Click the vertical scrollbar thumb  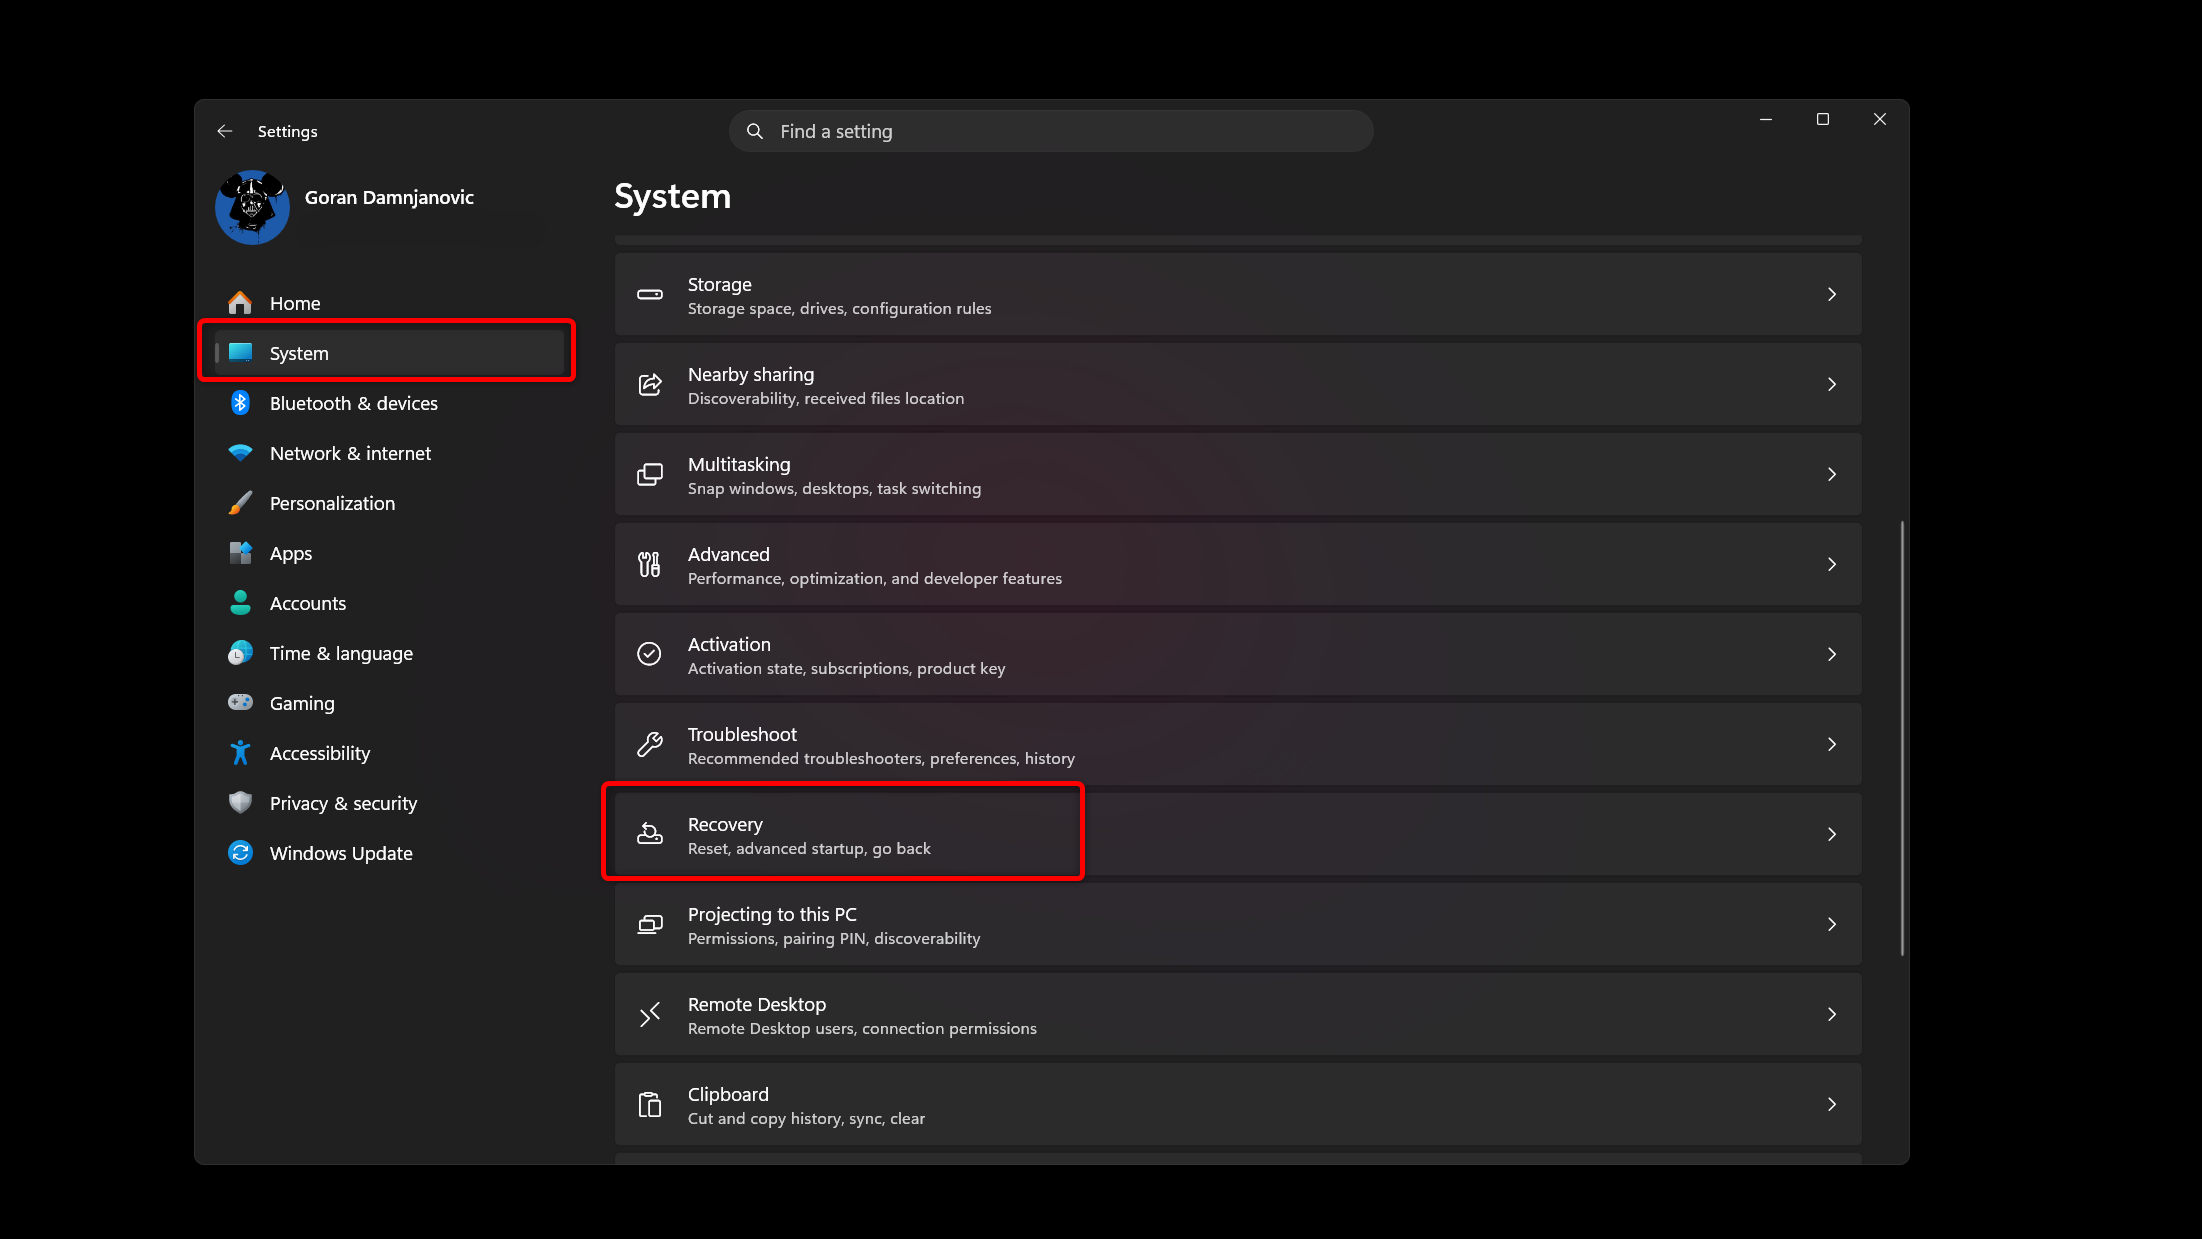(x=1901, y=738)
